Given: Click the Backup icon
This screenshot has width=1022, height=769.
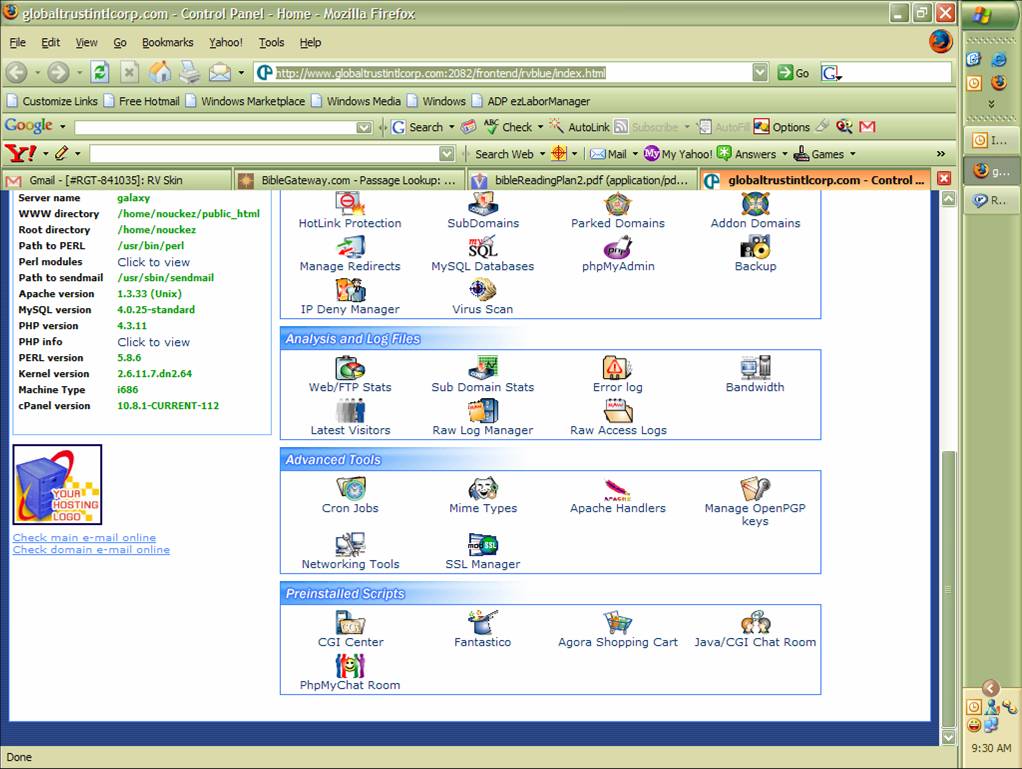Looking at the screenshot, I should tap(755, 248).
